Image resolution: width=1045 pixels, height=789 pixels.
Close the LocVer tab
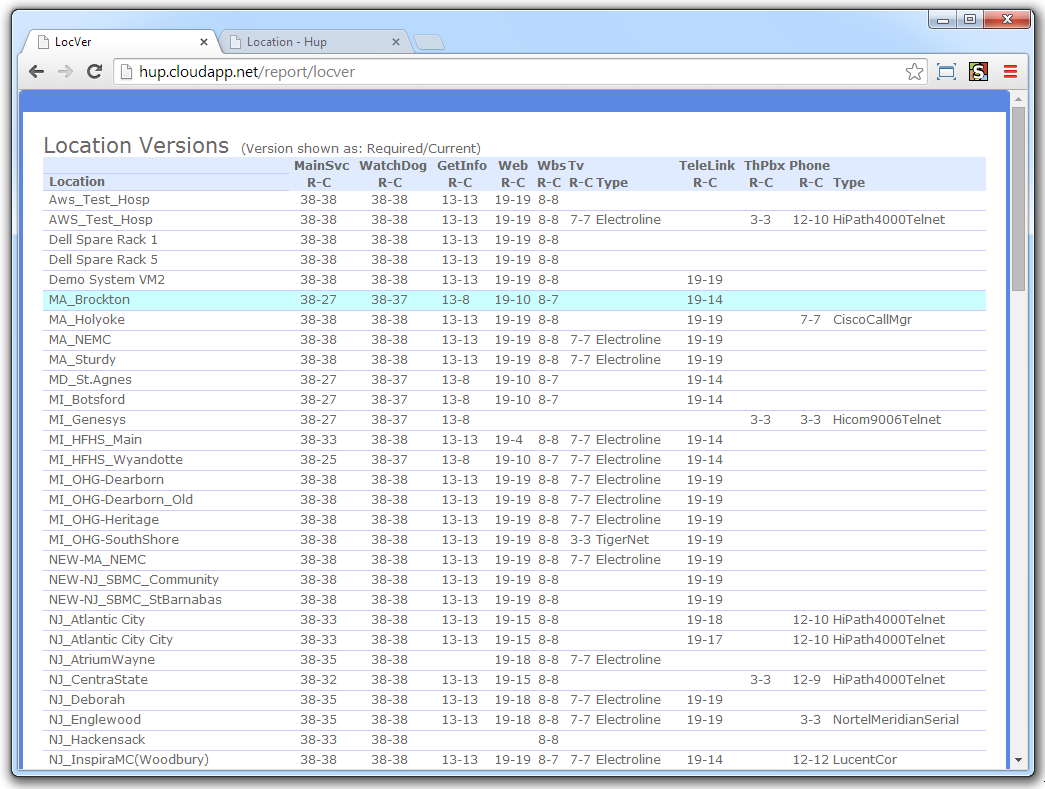coord(204,42)
